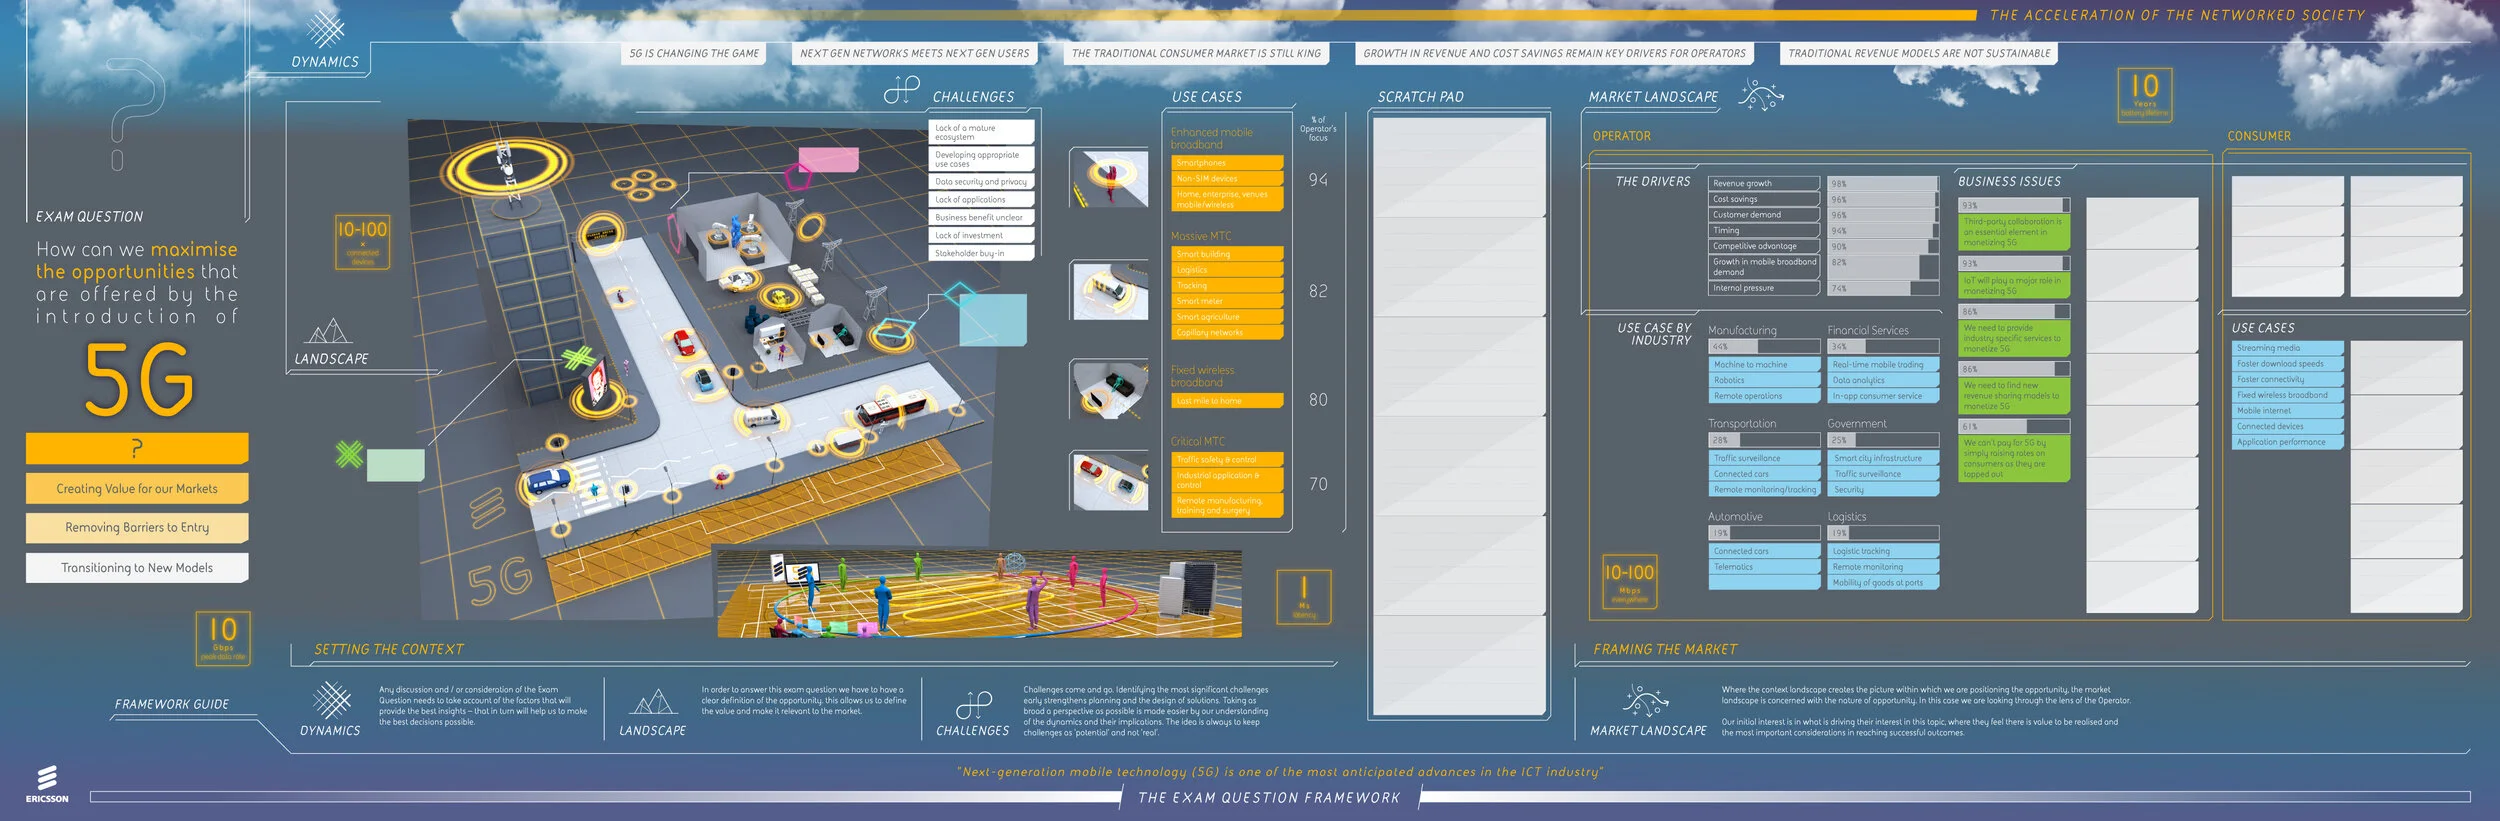The width and height of the screenshot is (2500, 821).
Task: Click the 10-100 connected devices badge
Action: click(x=362, y=241)
